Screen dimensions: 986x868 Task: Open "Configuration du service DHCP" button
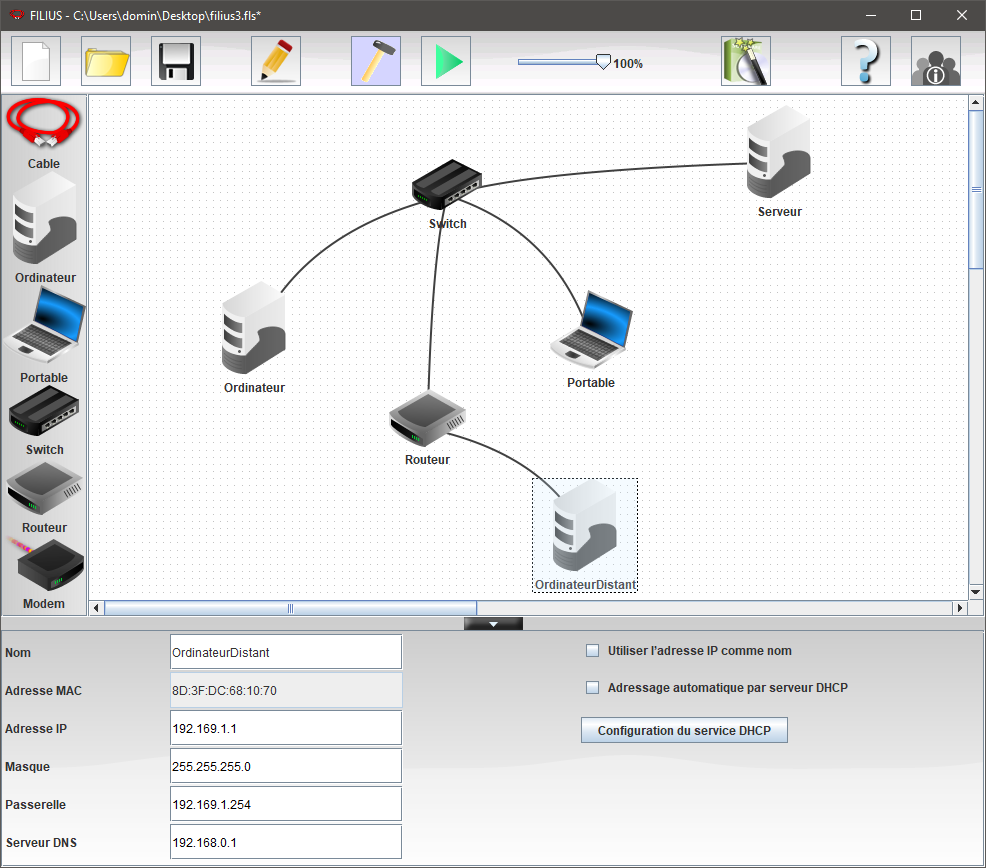[x=684, y=731]
